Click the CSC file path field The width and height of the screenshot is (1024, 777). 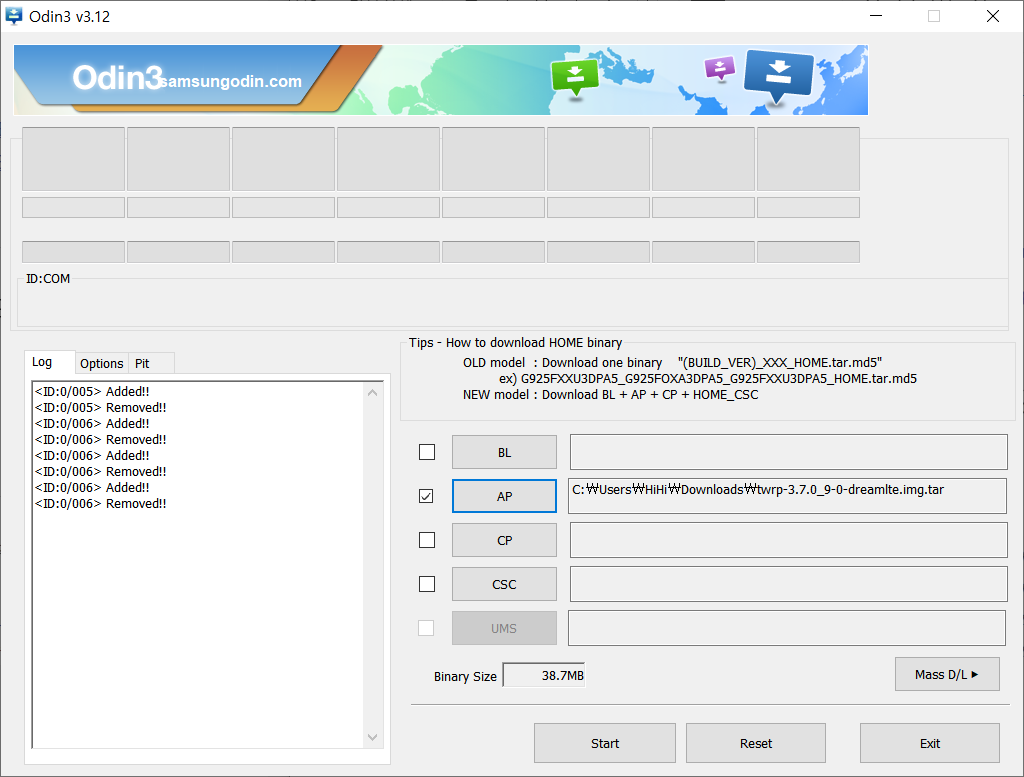click(788, 584)
